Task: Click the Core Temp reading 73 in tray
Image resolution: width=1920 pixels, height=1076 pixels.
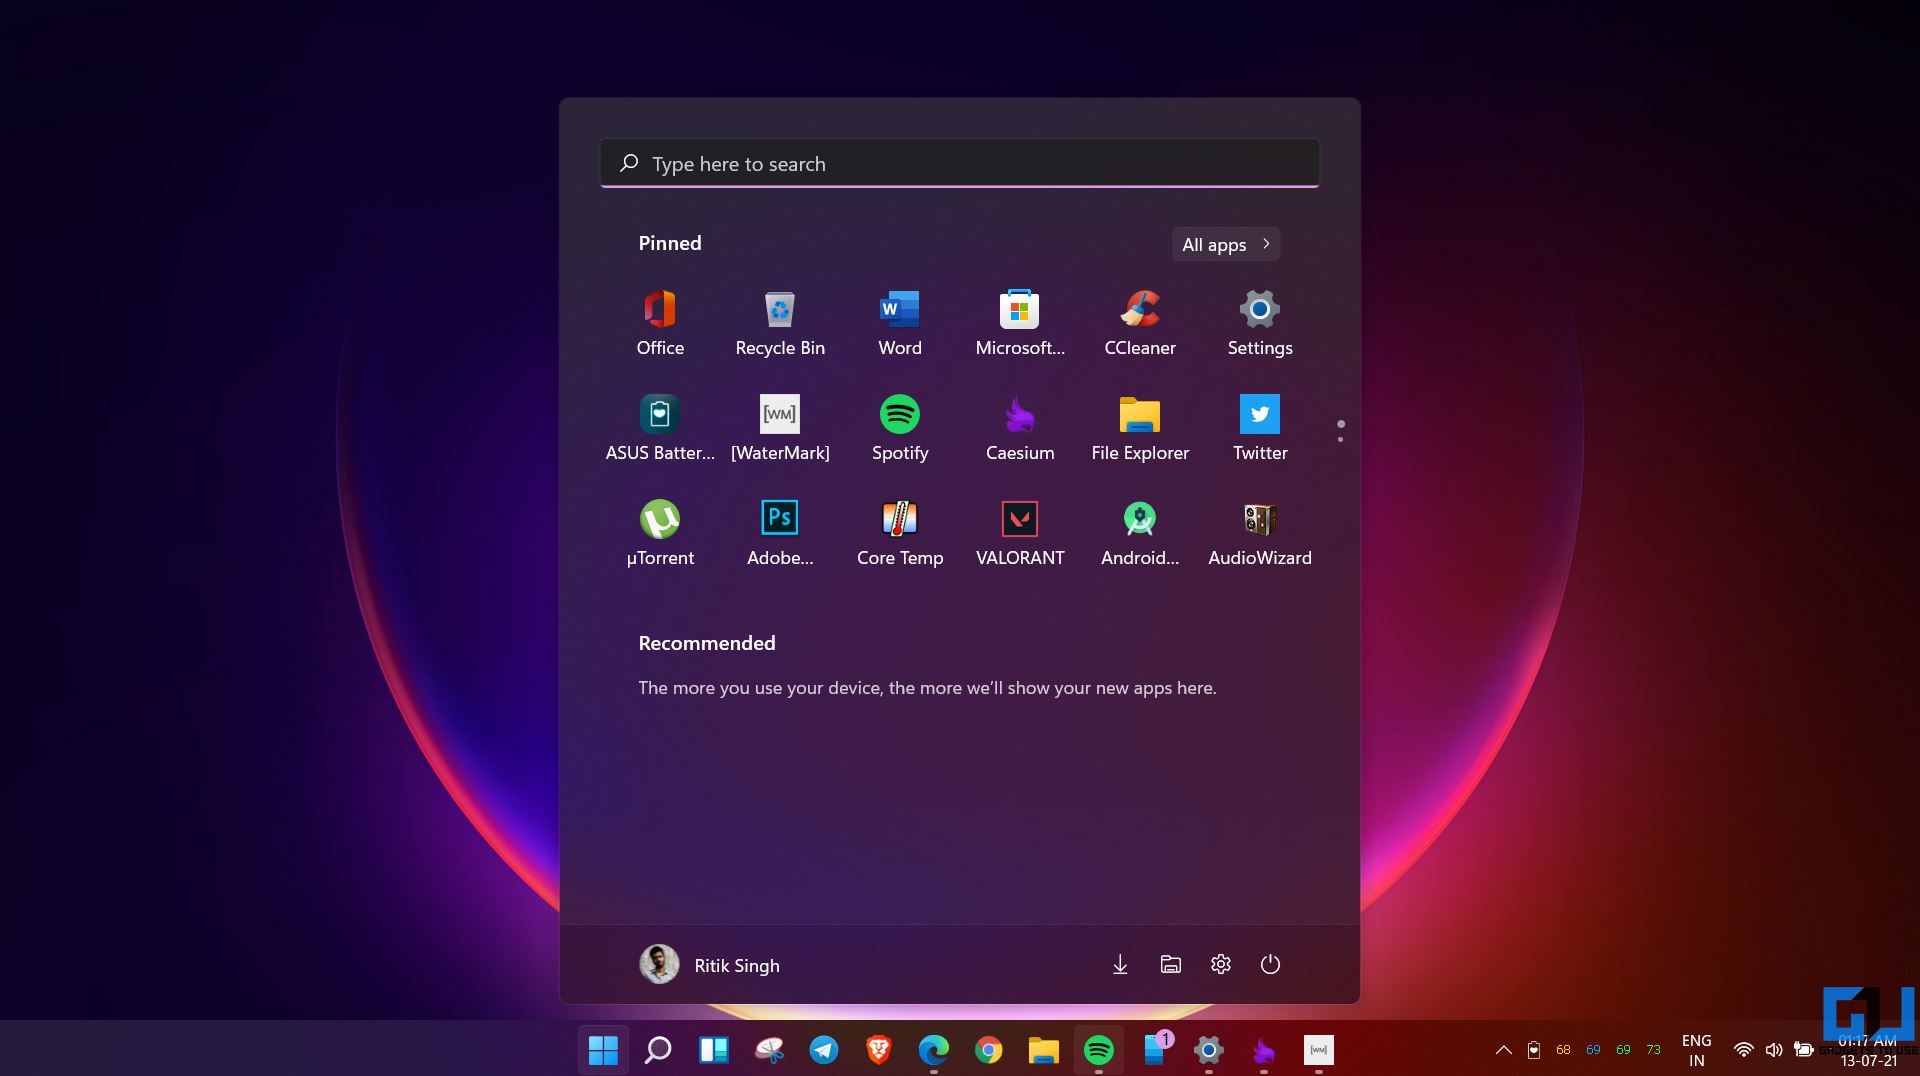Action: pos(1653,1050)
